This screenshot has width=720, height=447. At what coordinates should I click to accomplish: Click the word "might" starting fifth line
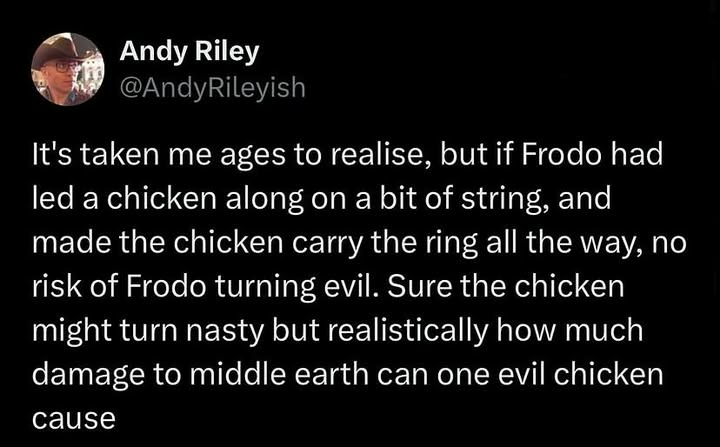63,329
